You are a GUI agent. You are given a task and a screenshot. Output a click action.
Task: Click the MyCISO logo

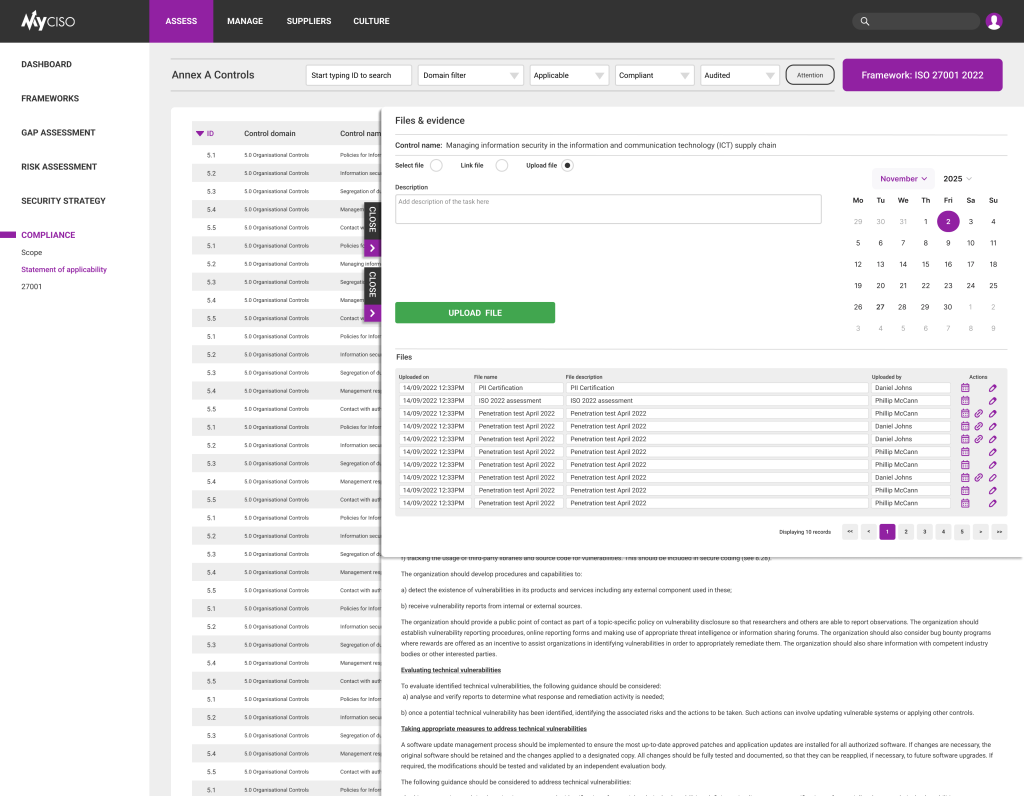(47, 20)
